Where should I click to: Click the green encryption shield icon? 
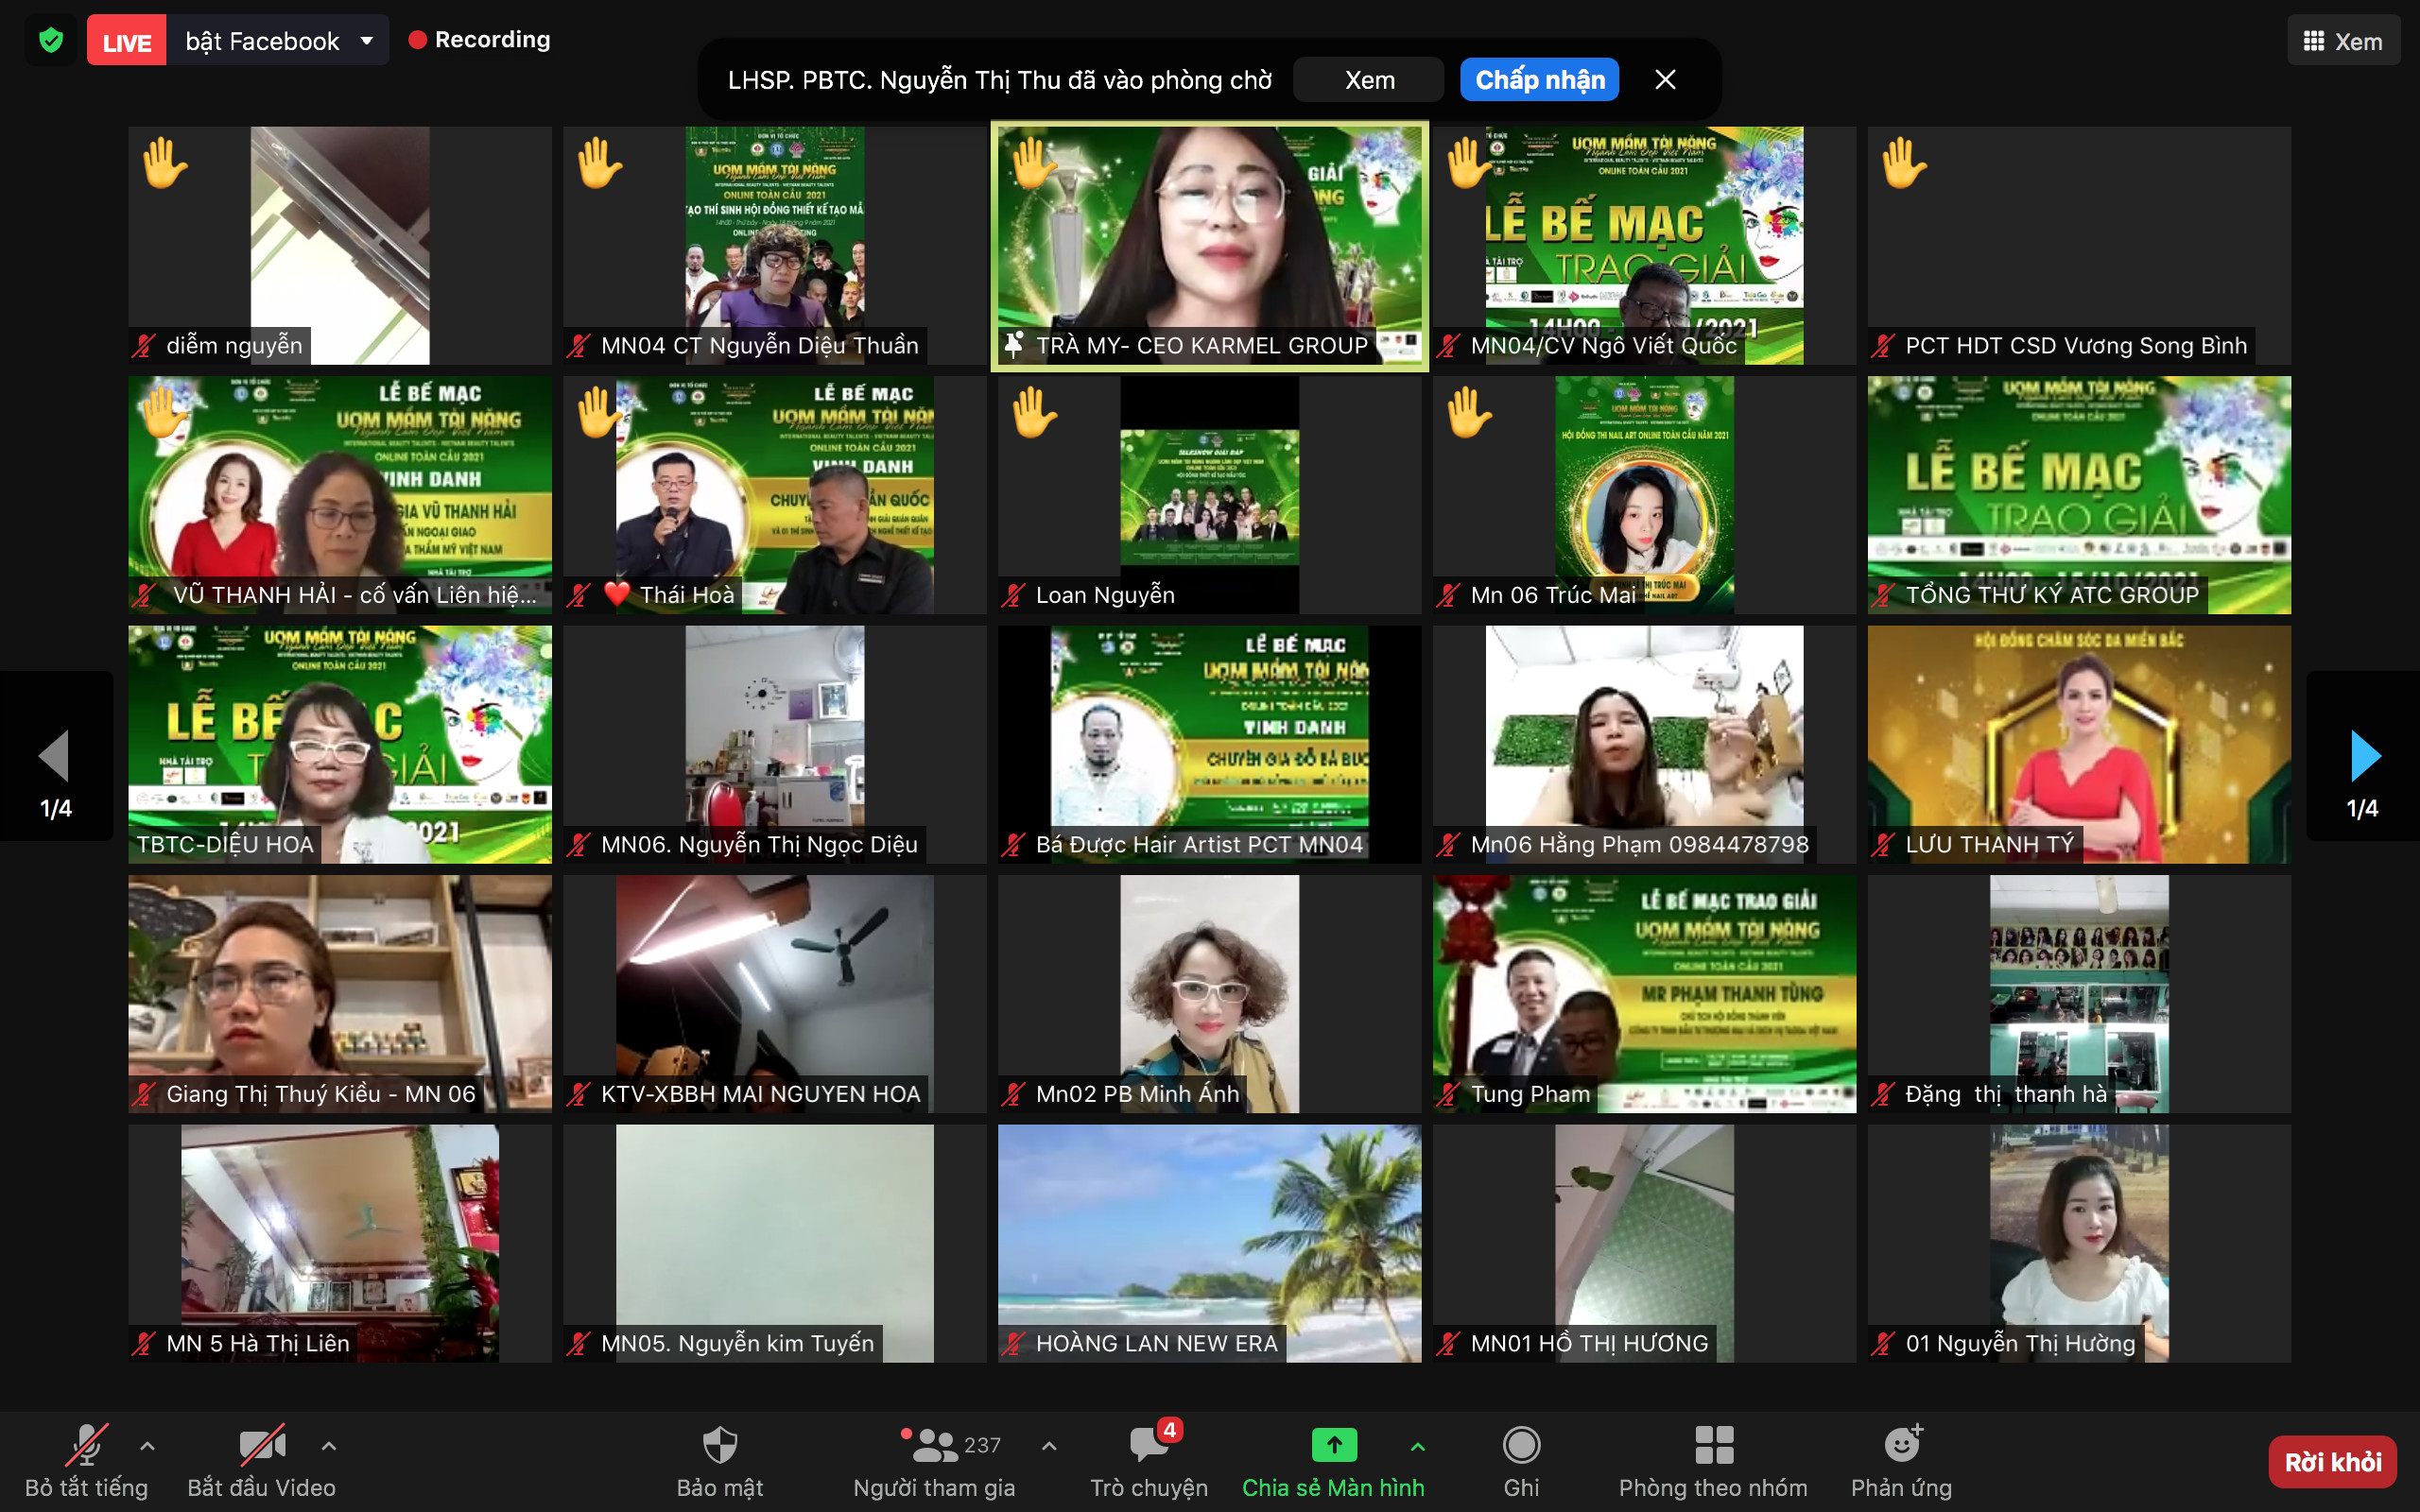click(51, 40)
